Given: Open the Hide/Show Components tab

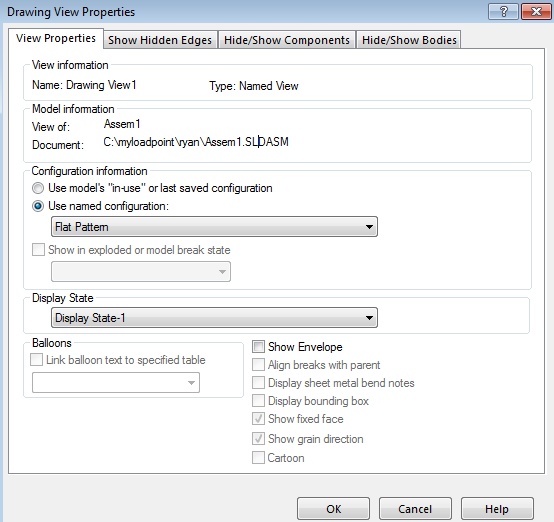Looking at the screenshot, I should [287, 40].
